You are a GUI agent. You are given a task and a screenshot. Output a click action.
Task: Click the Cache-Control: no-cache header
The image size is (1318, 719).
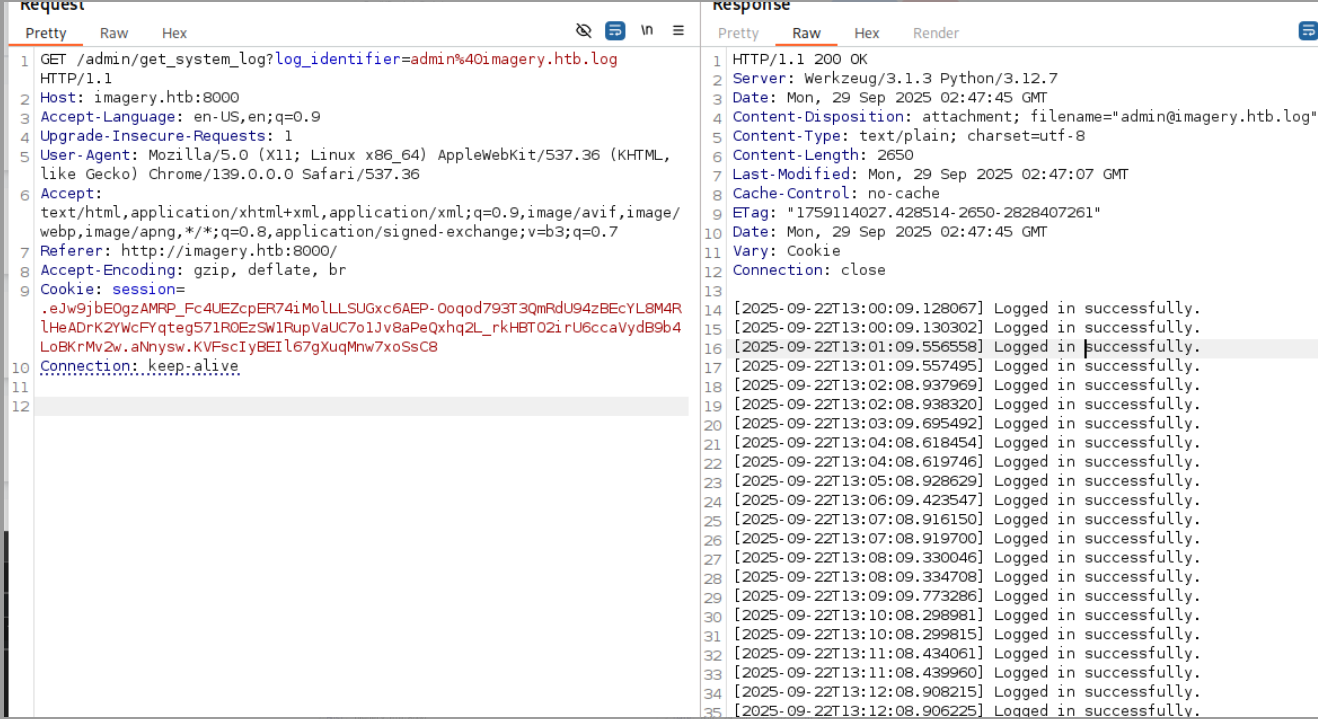tap(836, 193)
